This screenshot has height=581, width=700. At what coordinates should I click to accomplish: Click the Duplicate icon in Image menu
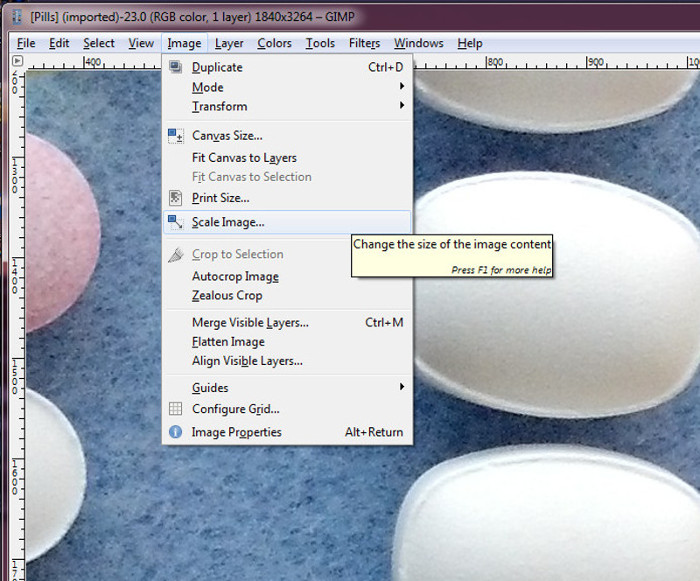[176, 67]
